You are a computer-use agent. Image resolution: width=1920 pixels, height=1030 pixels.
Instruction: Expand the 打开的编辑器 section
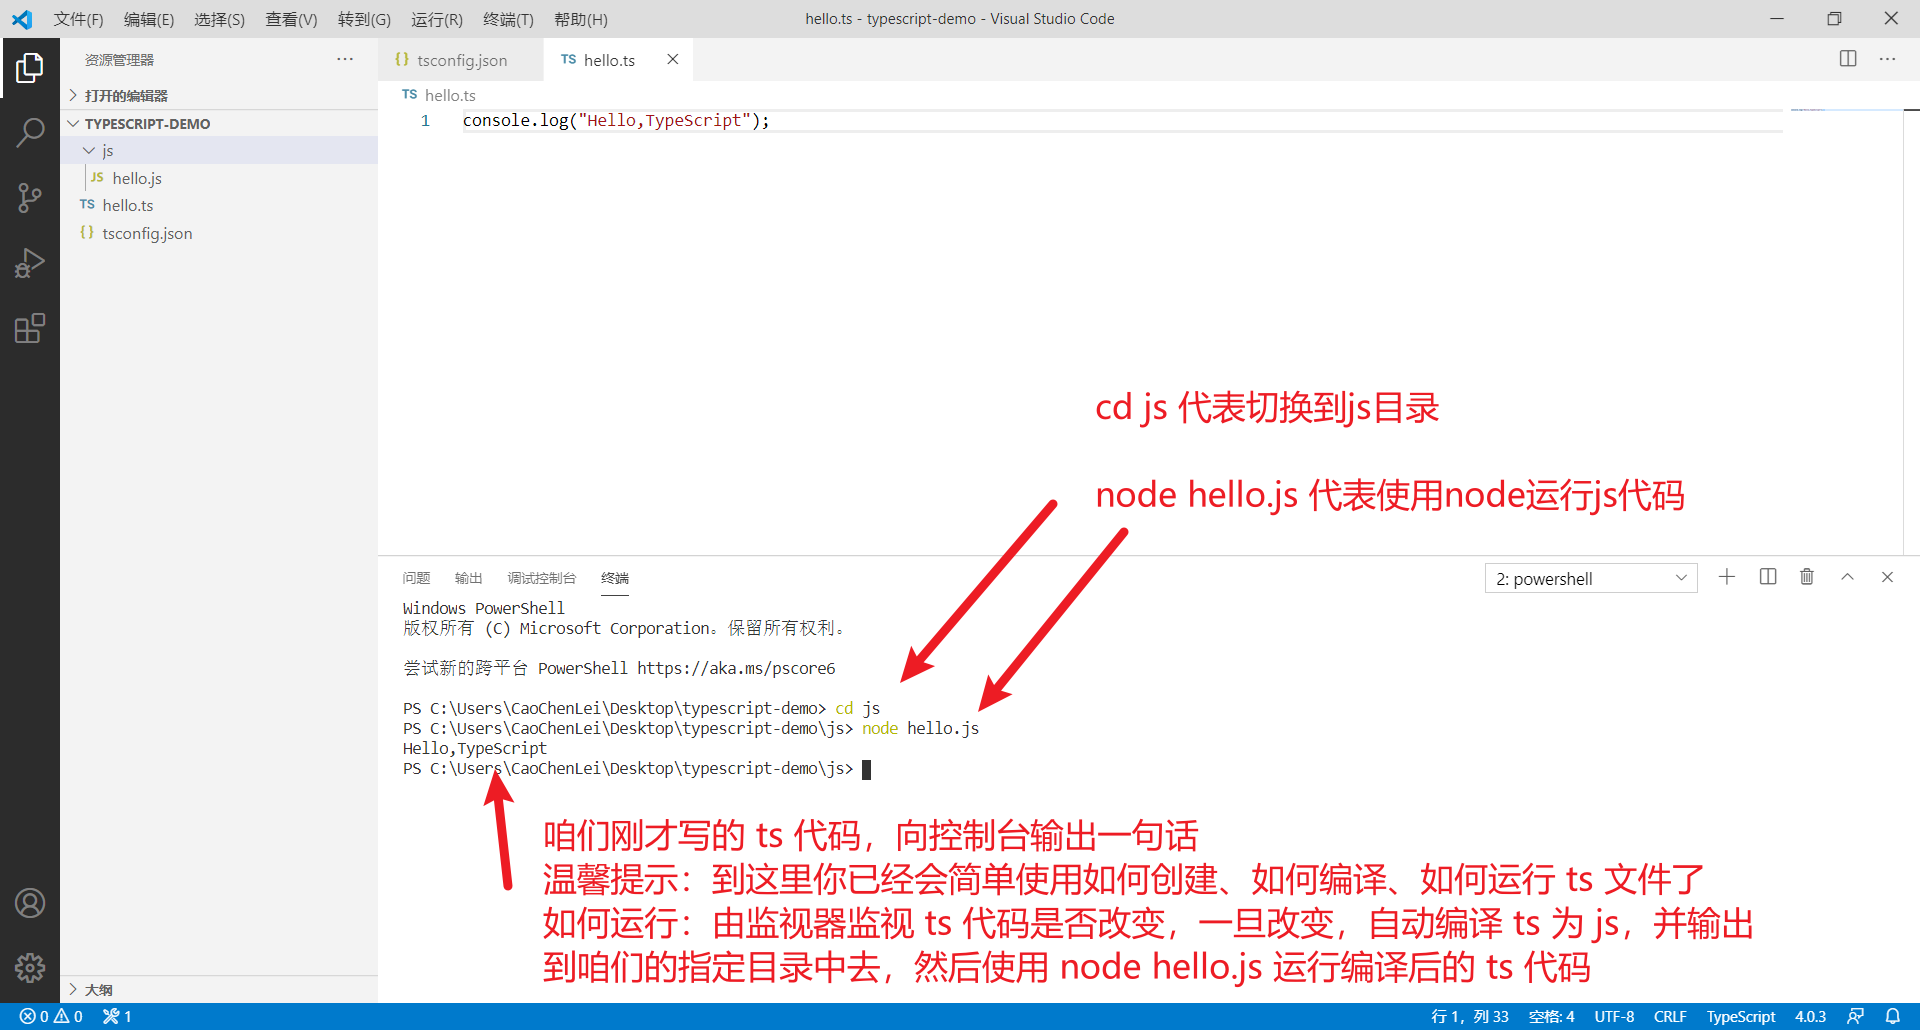coord(219,95)
